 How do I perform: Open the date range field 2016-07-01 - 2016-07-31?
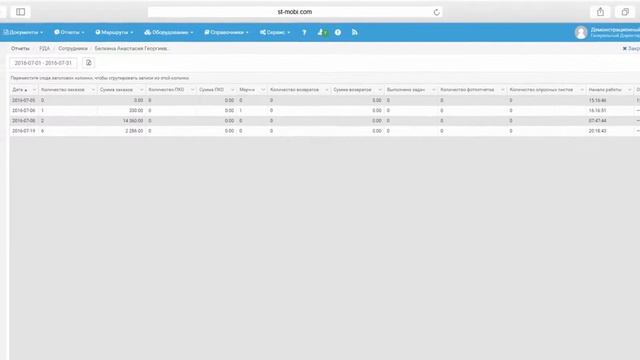43,63
